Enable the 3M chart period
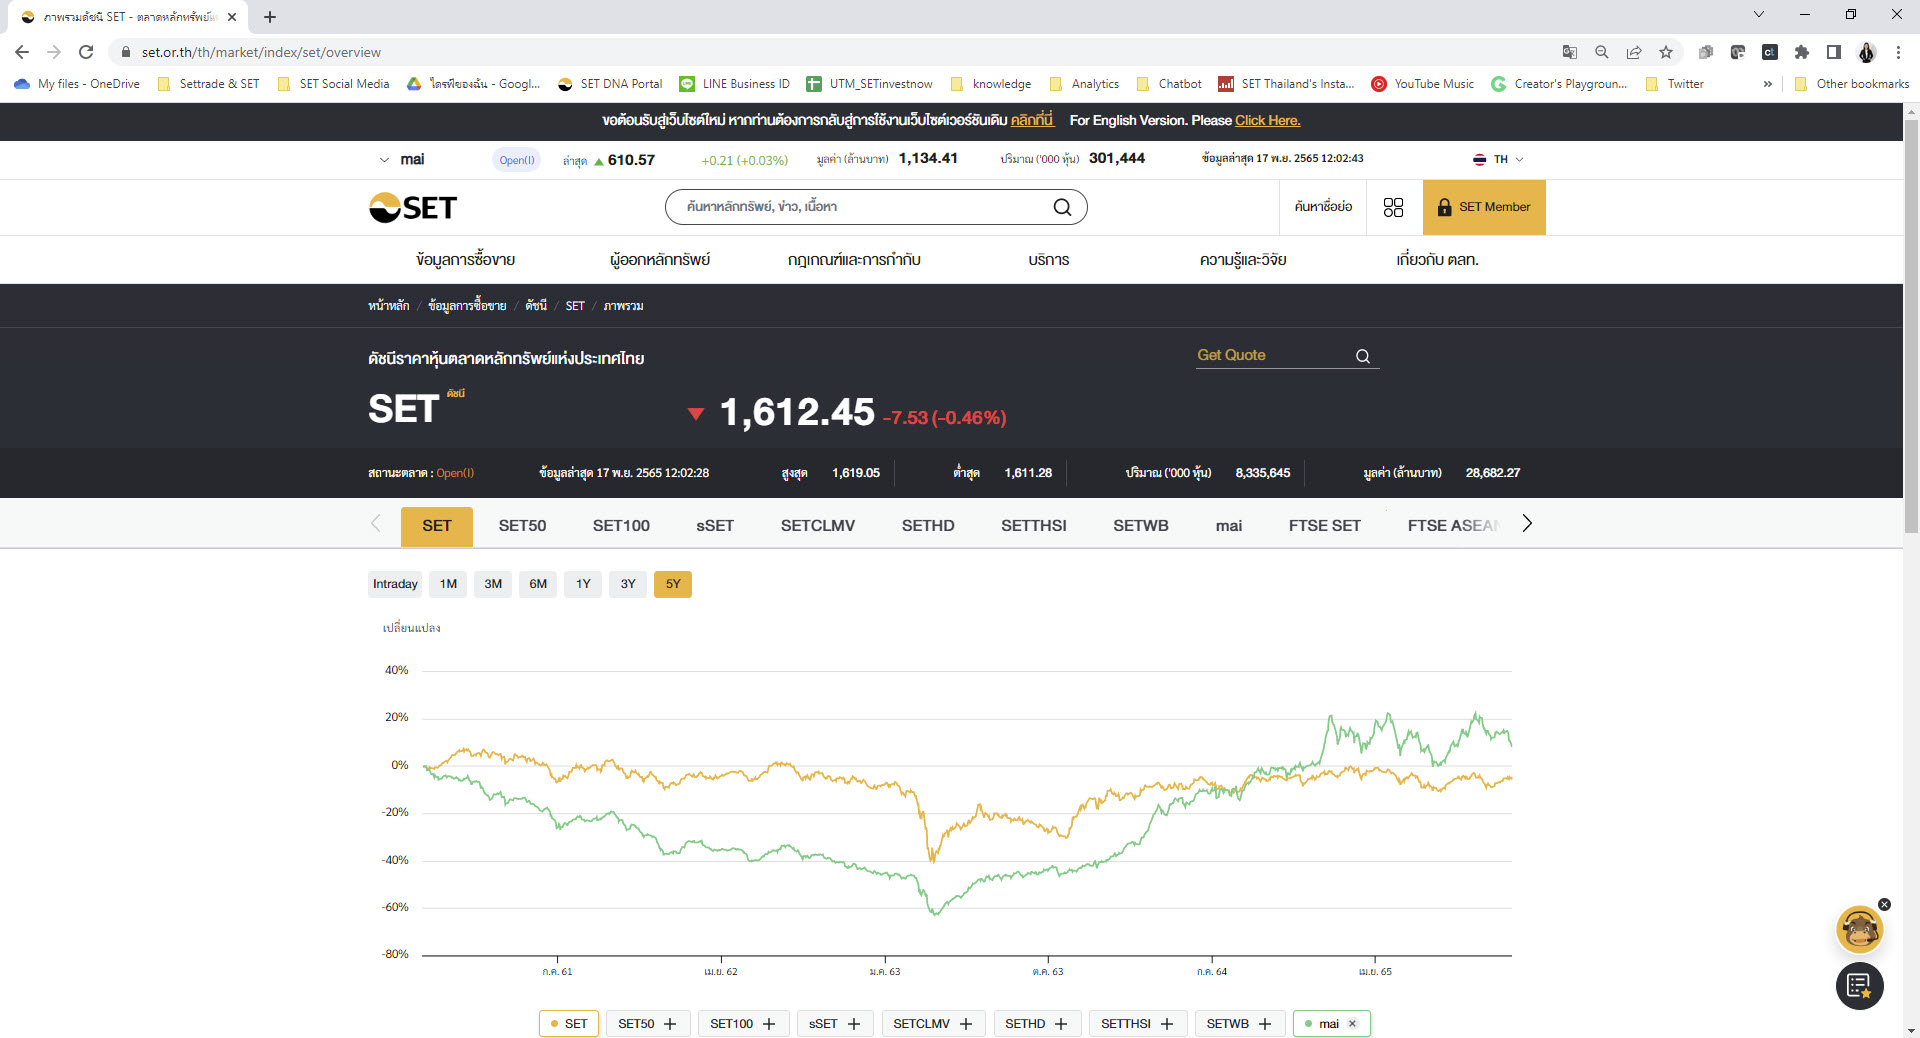 492,584
